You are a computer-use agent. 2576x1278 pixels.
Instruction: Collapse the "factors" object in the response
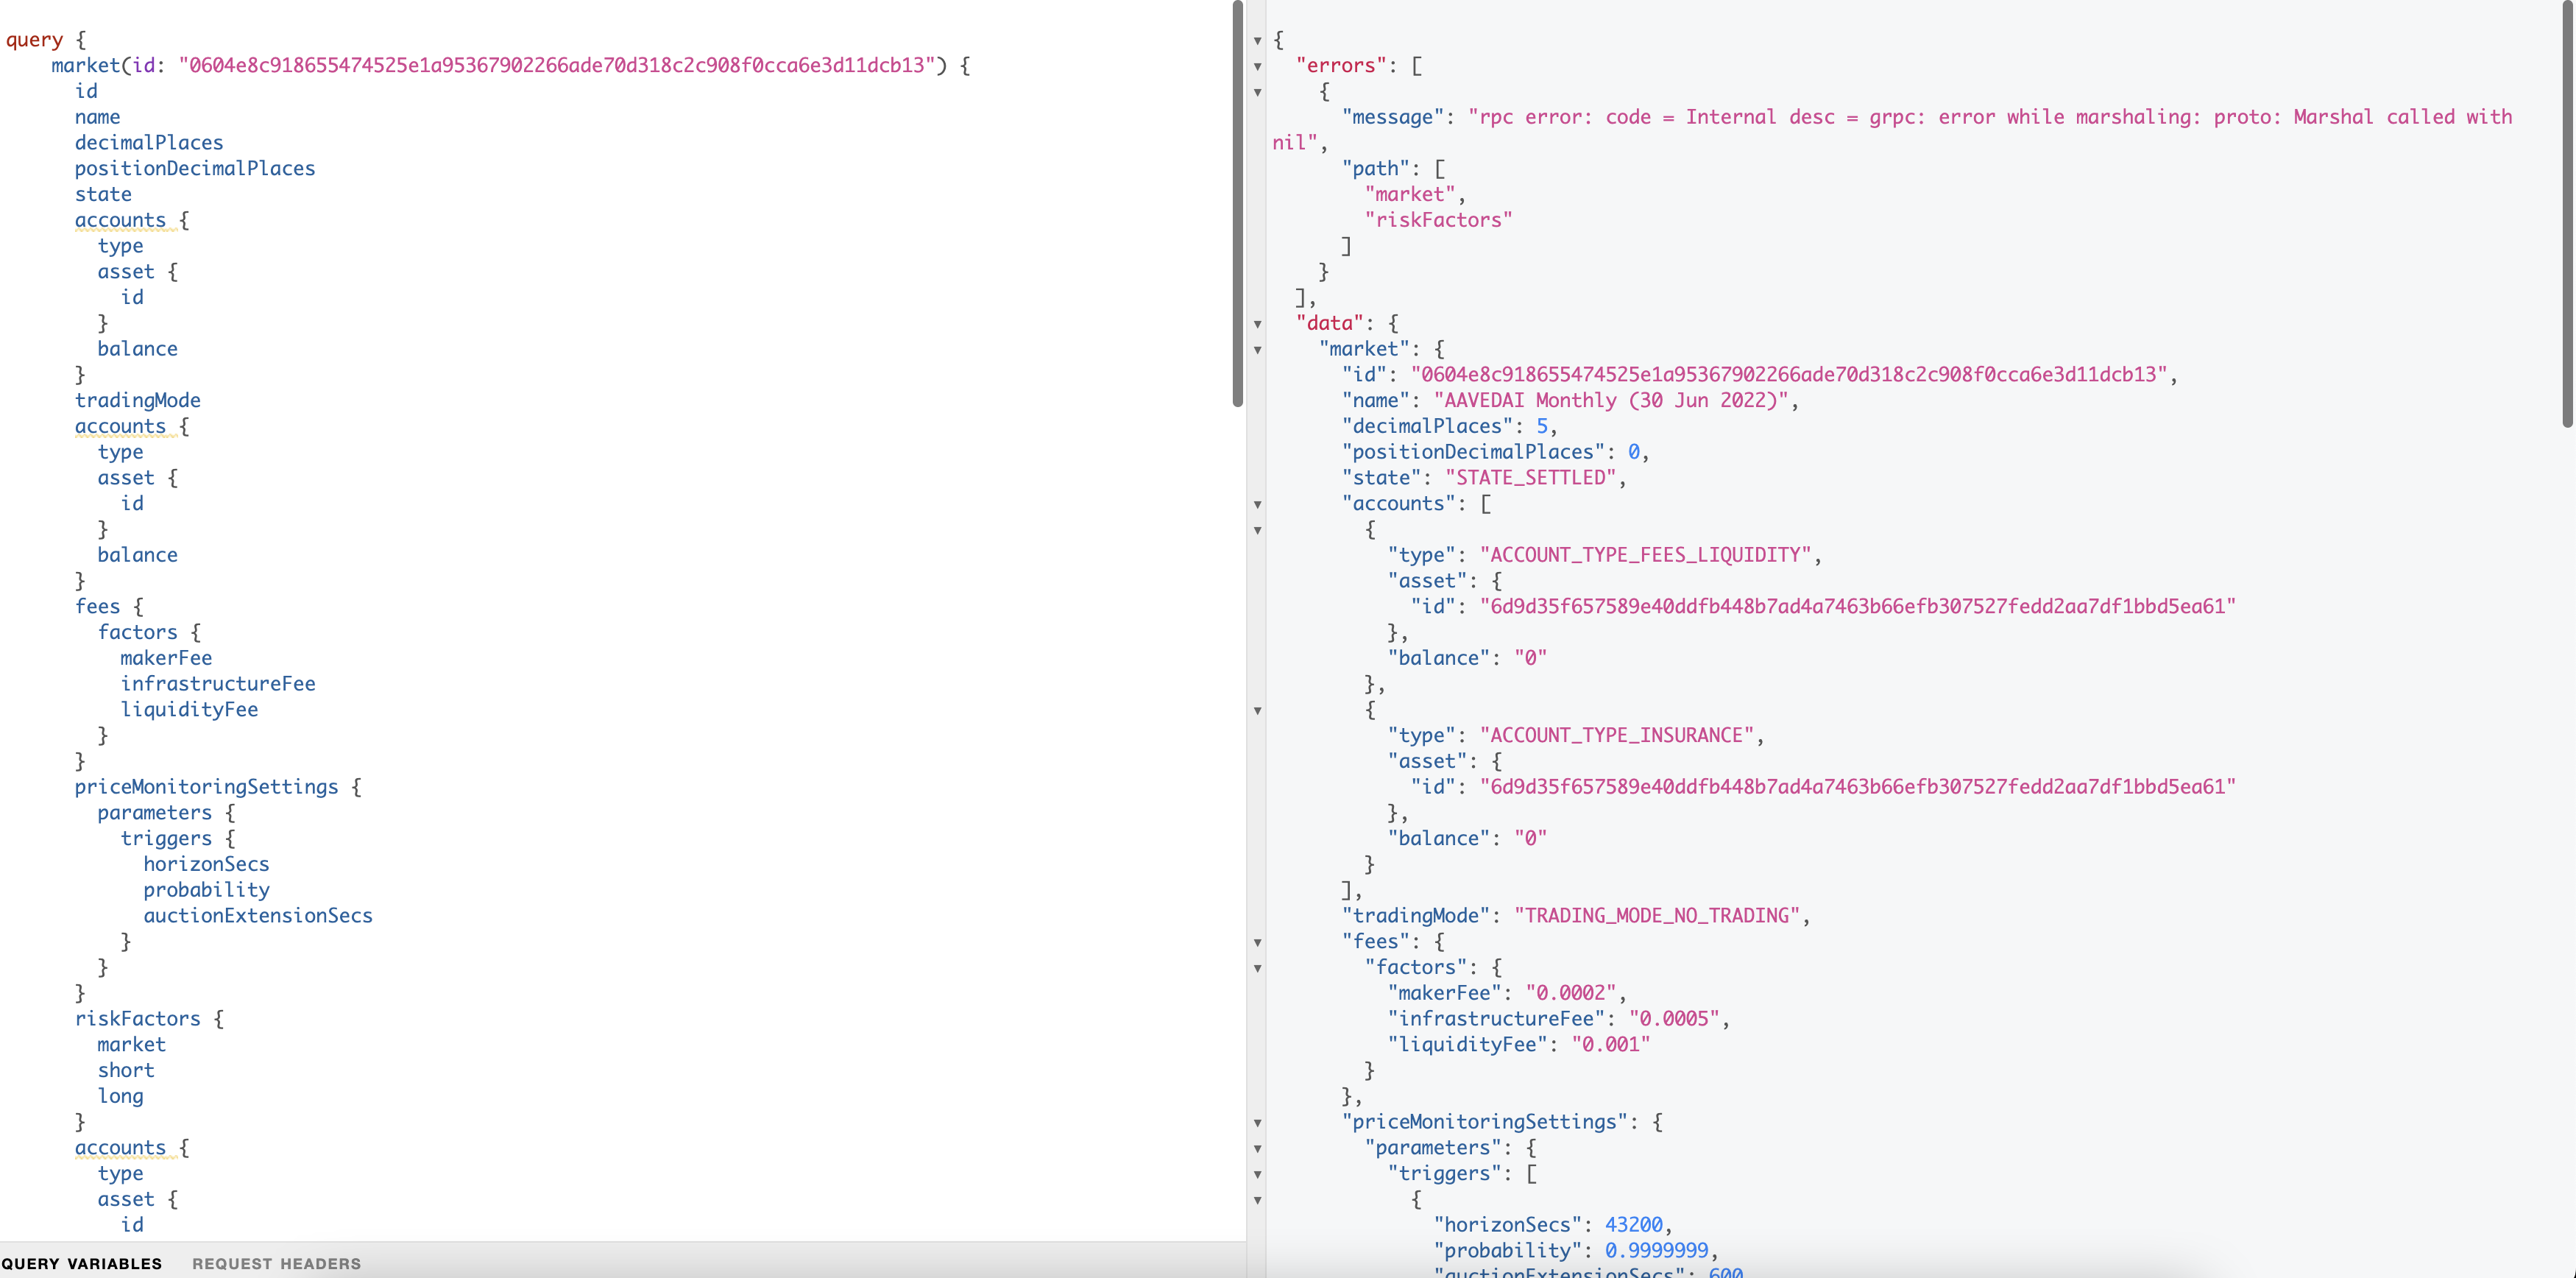[x=1257, y=969]
